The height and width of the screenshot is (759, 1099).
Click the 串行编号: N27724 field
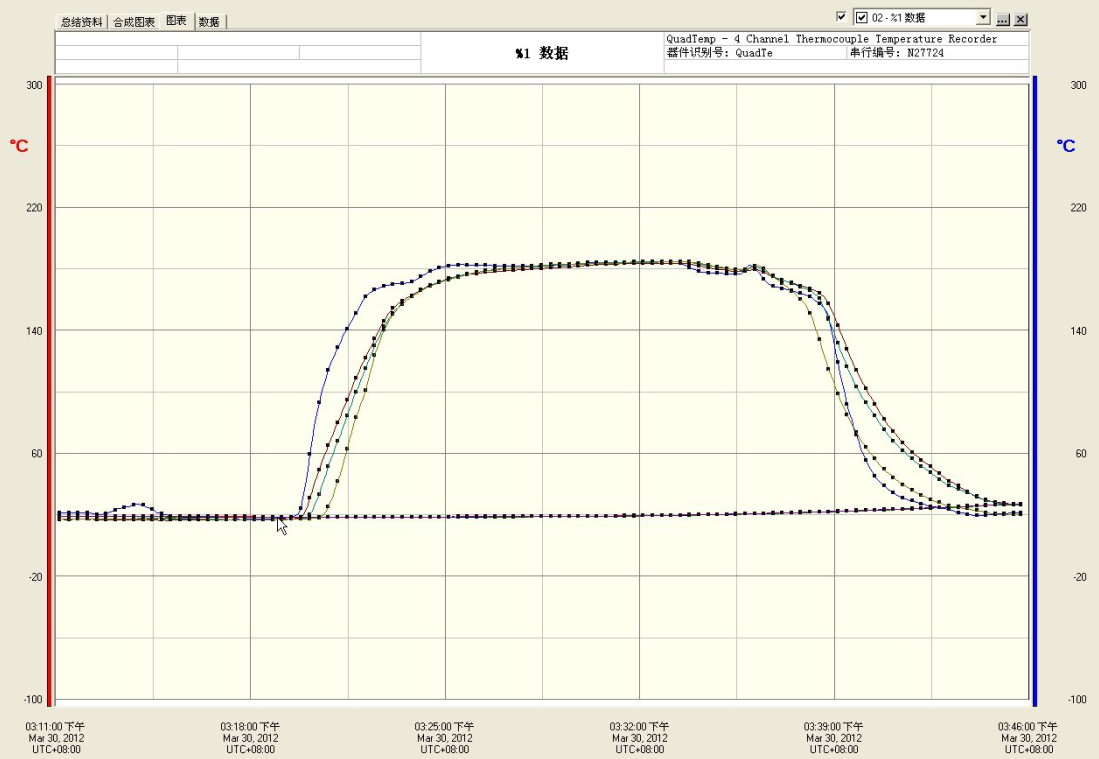tap(896, 53)
